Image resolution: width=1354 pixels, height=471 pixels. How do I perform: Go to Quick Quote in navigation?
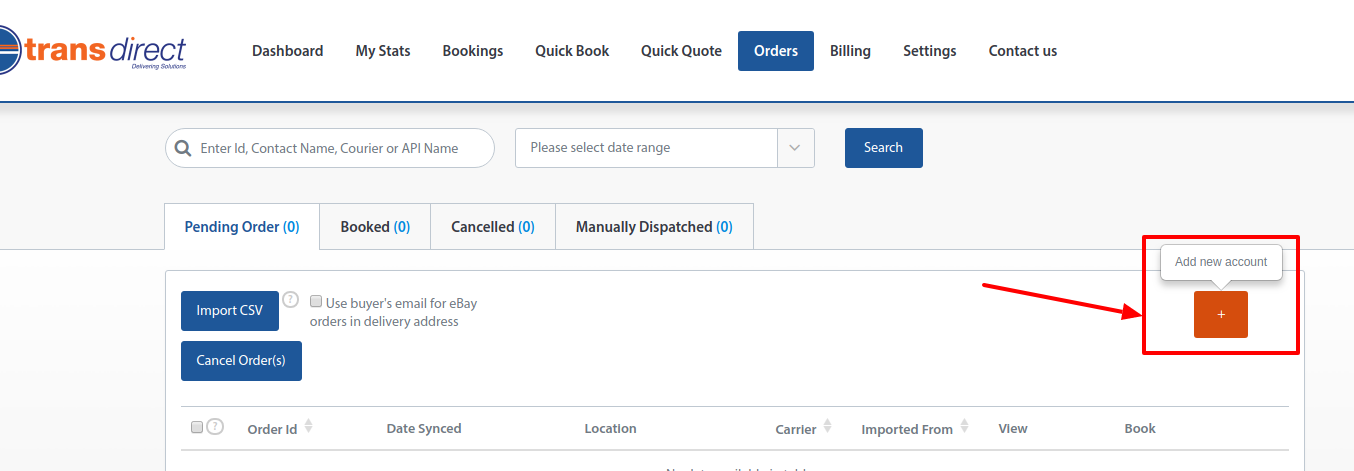tap(681, 51)
